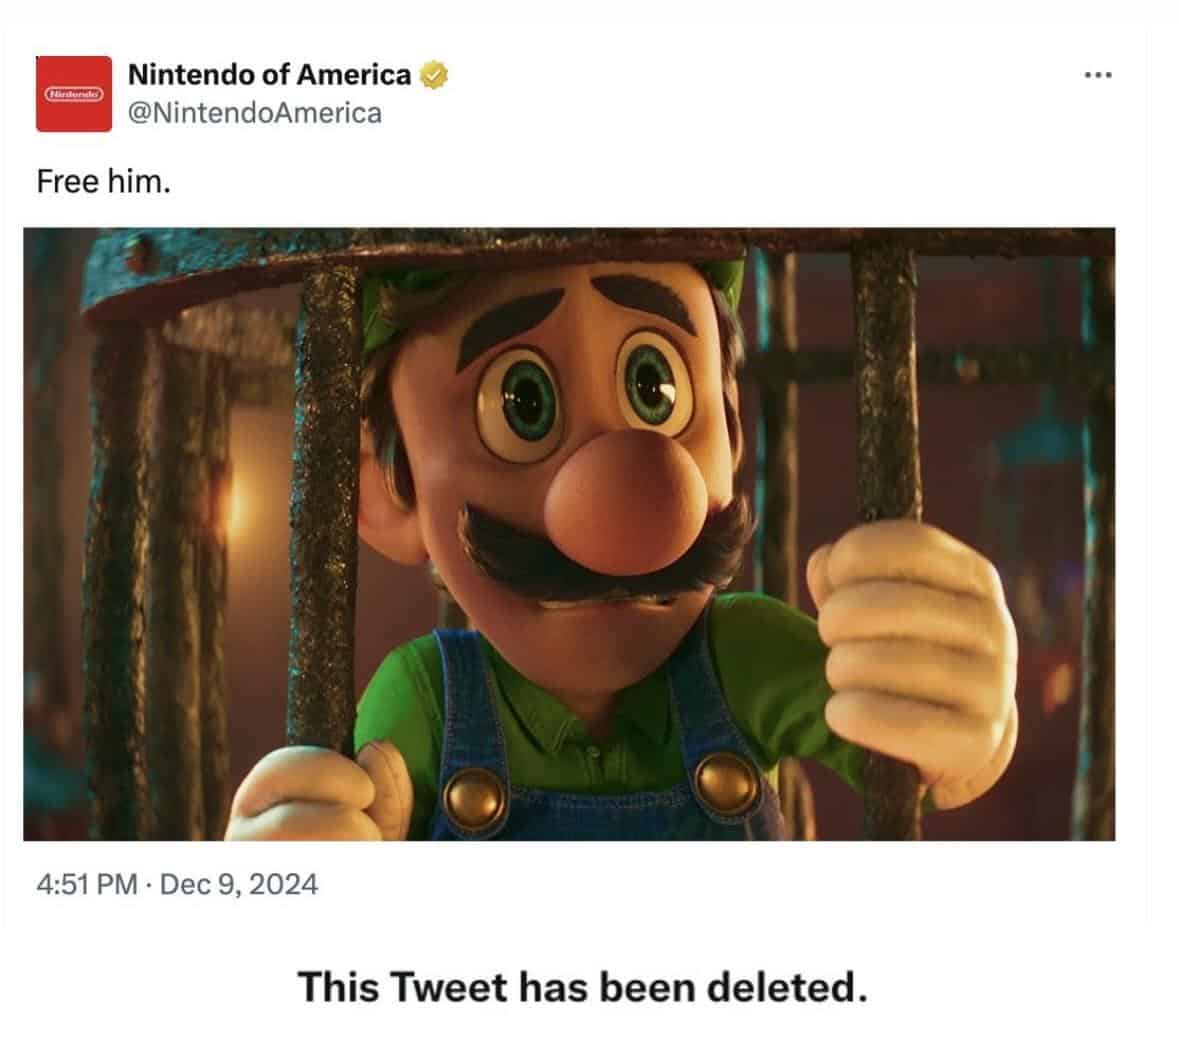Click the right gold overall button

725,780
